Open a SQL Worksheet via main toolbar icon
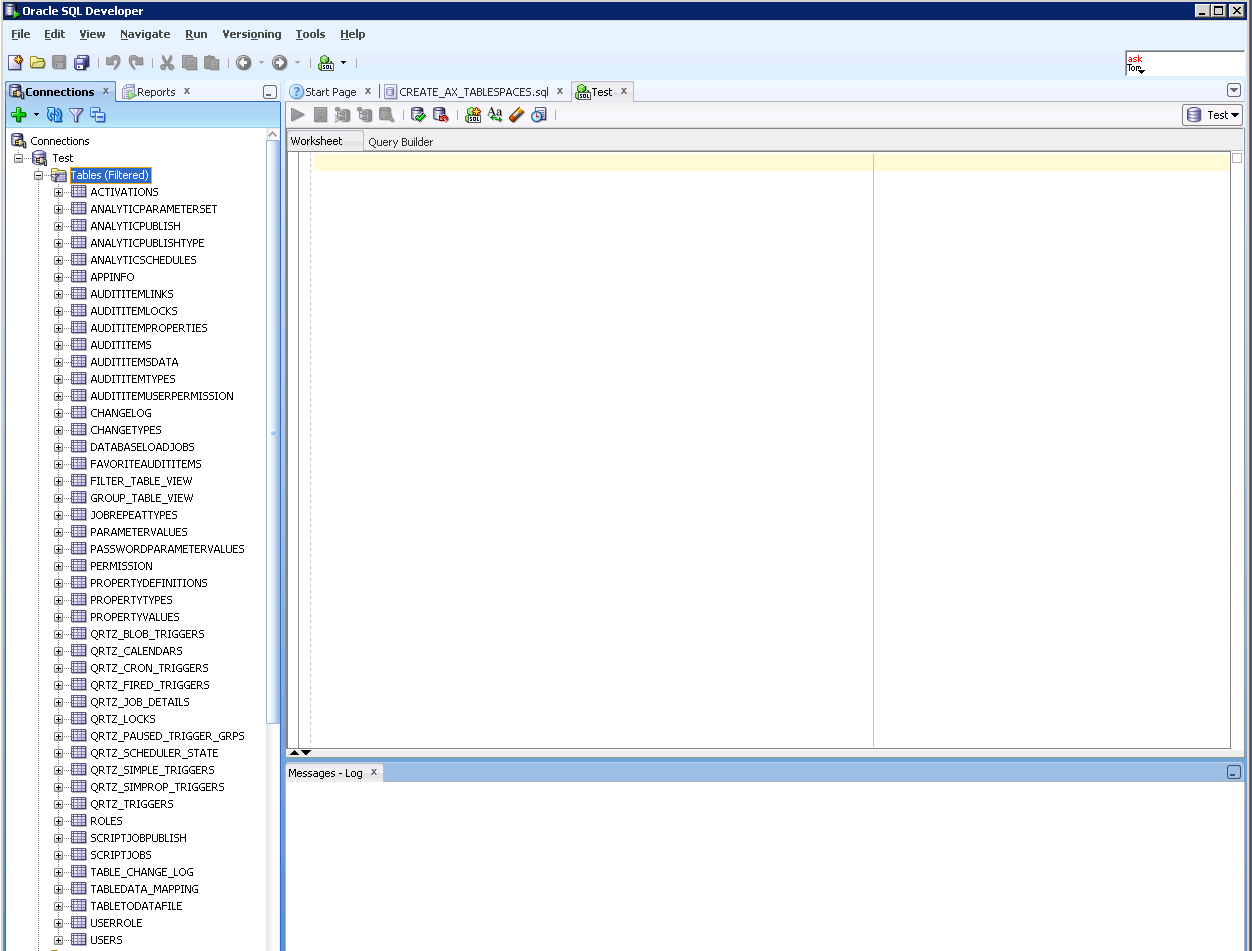This screenshot has height=951, width=1252. [326, 62]
